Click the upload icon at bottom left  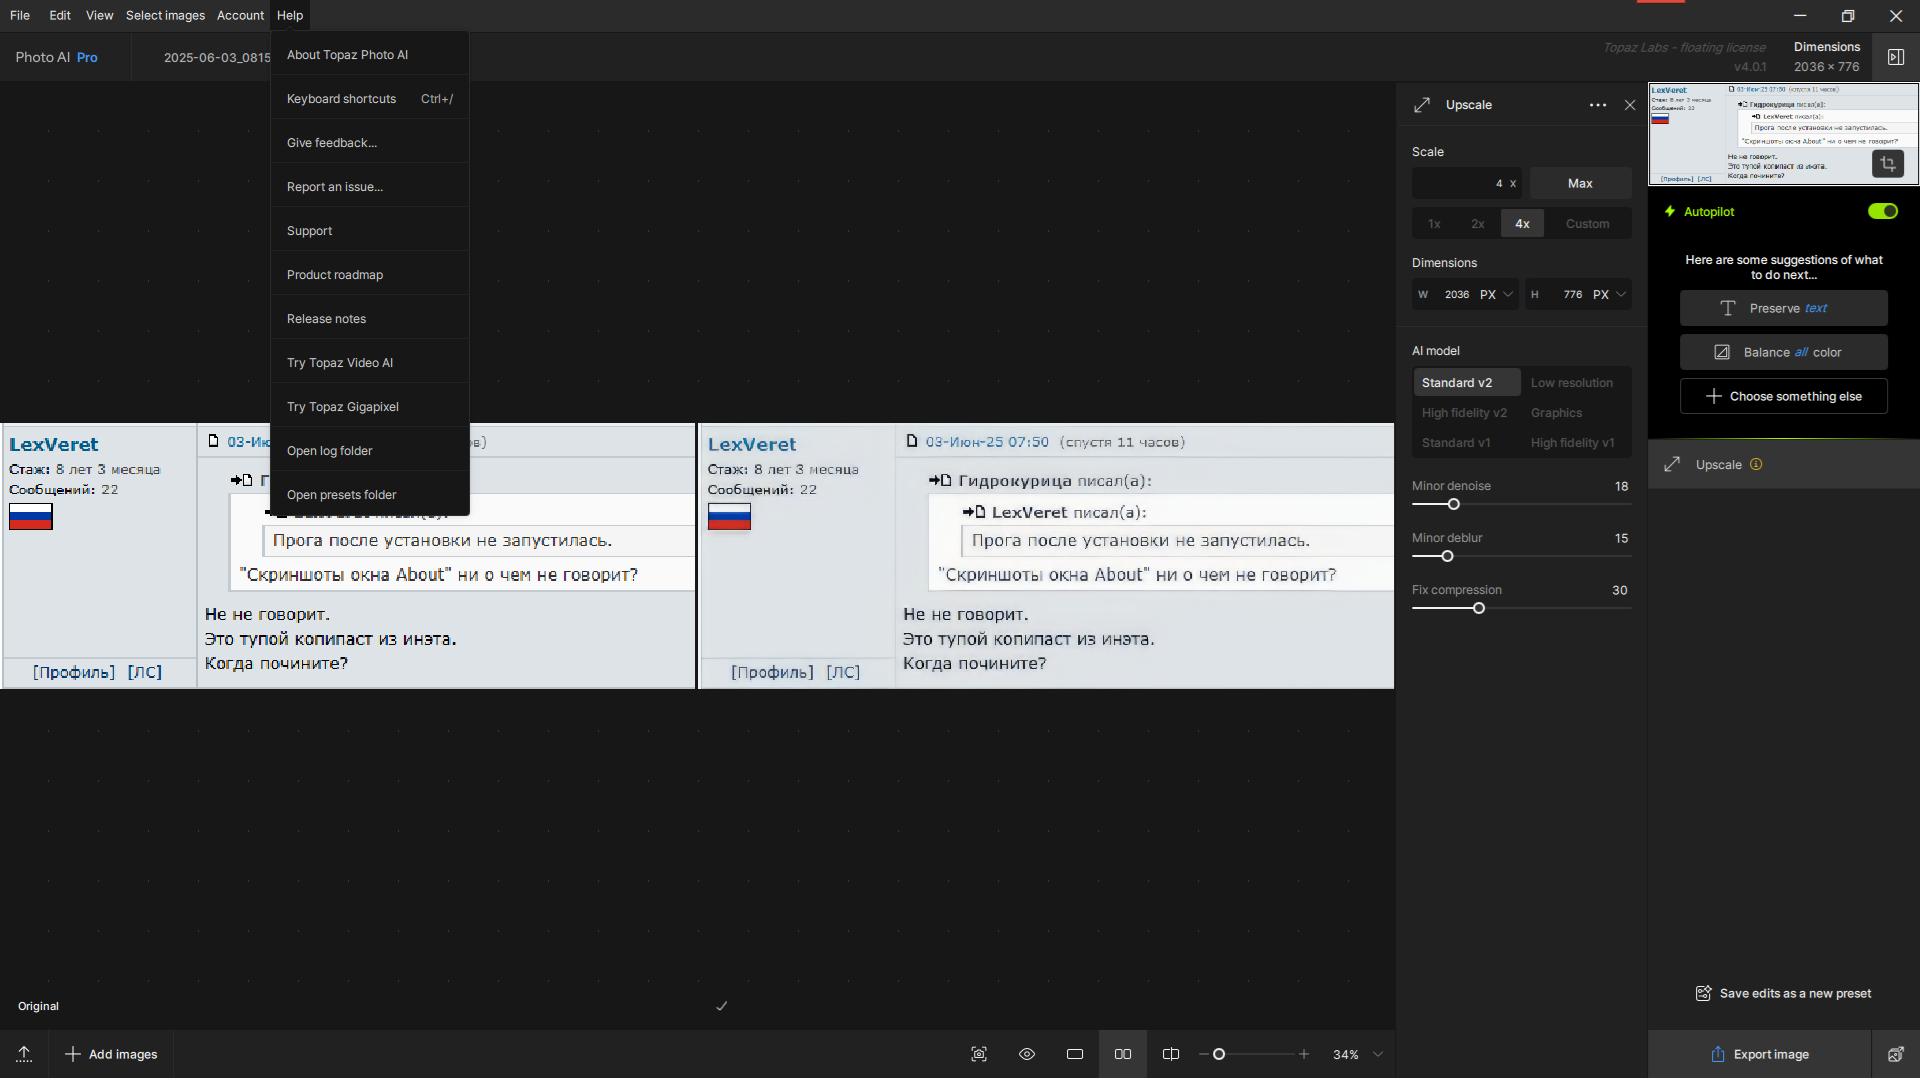tap(24, 1054)
